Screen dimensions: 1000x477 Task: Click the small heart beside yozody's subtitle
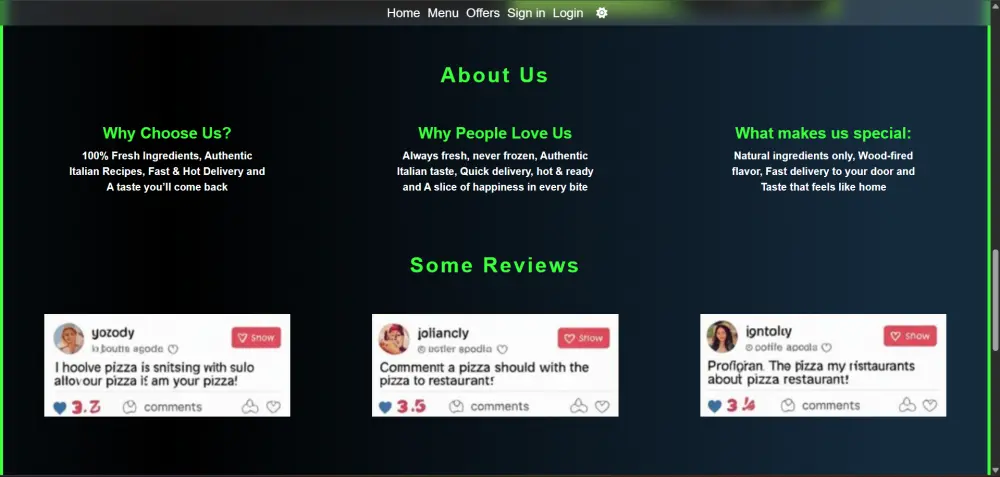(x=173, y=349)
